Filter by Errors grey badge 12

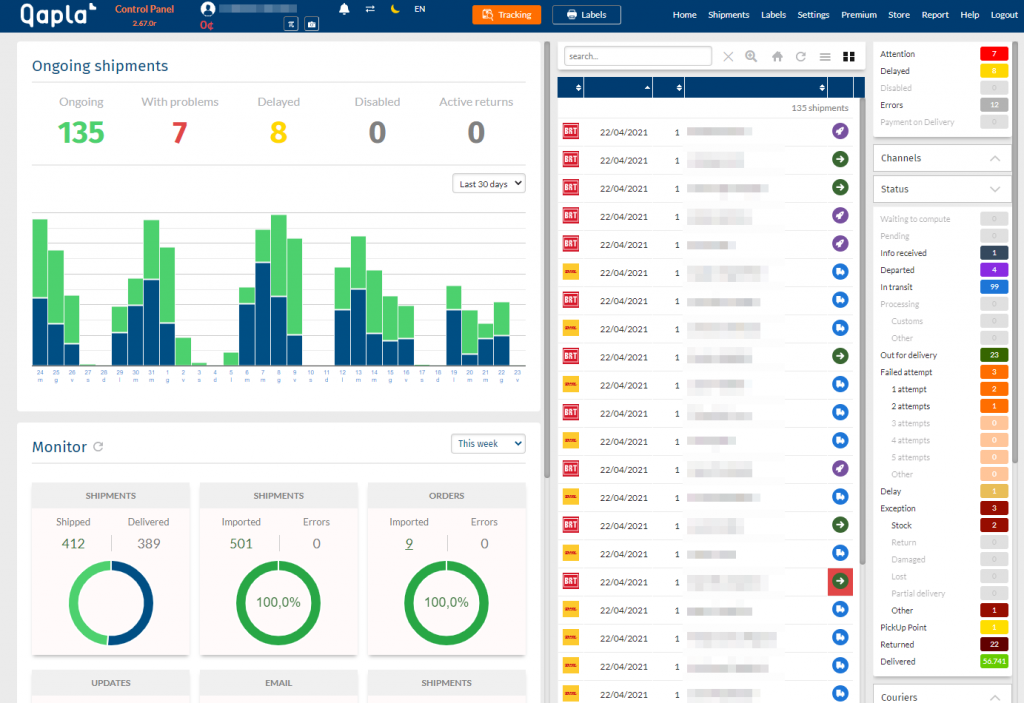[x=994, y=105]
